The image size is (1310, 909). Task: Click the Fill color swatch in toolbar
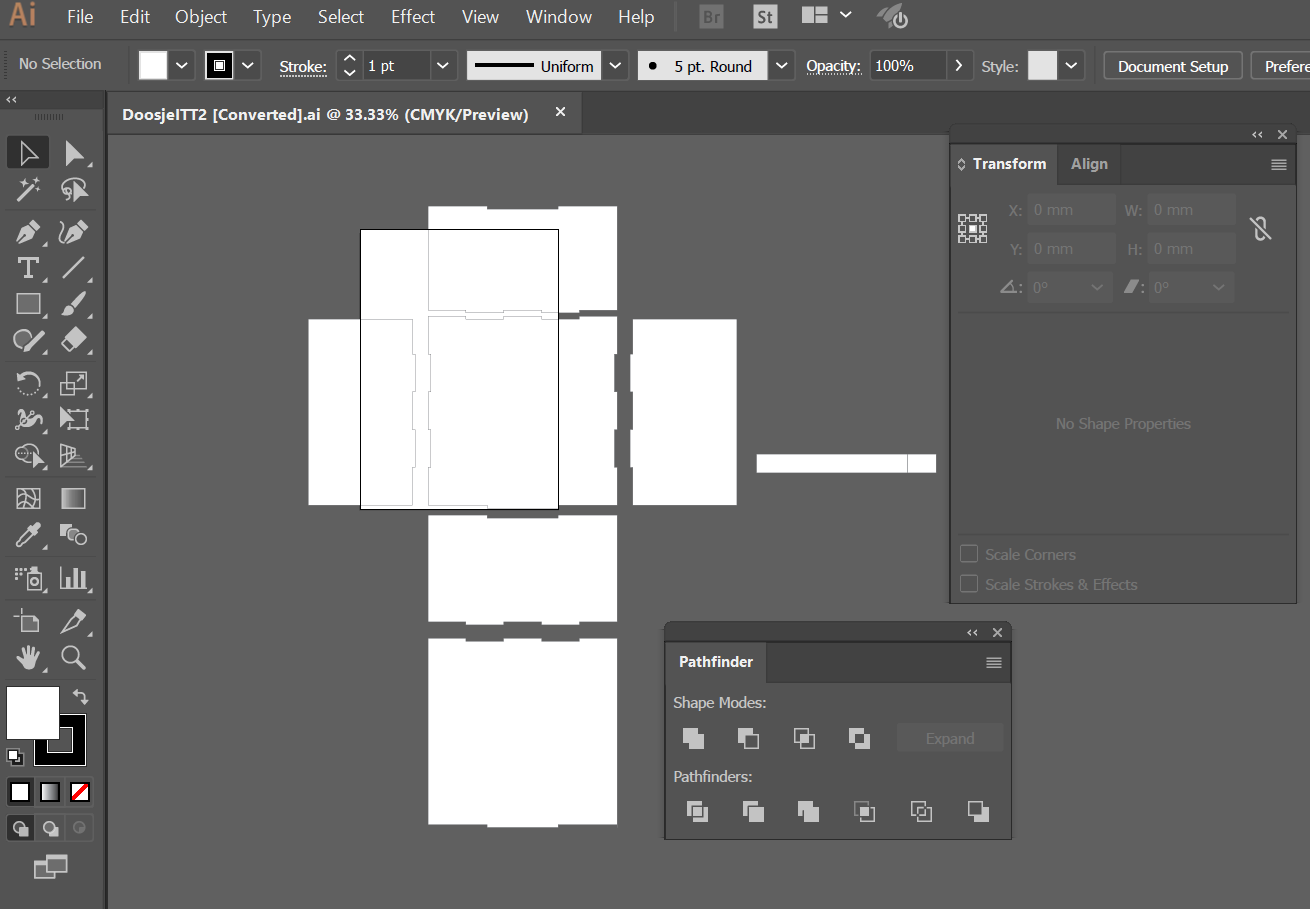pyautogui.click(x=33, y=712)
